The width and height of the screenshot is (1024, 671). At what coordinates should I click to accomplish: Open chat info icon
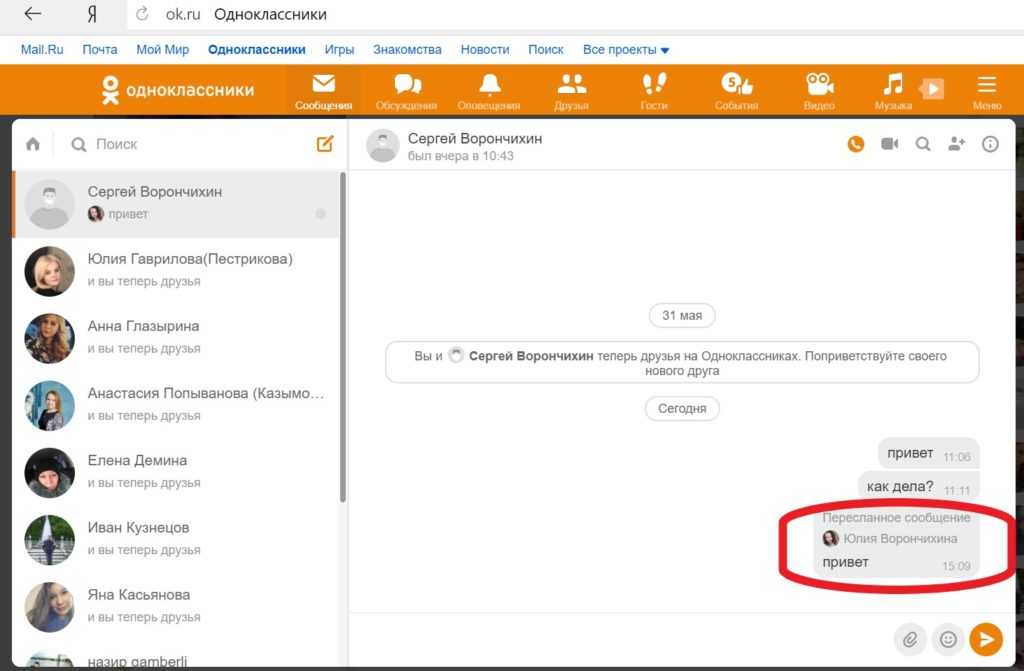(x=990, y=144)
